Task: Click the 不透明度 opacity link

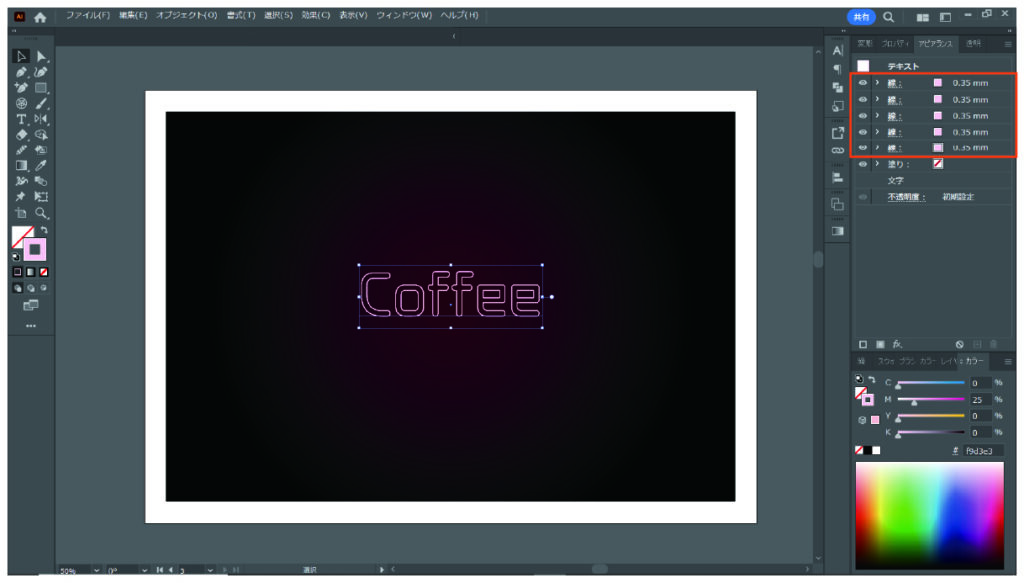Action: coord(906,197)
